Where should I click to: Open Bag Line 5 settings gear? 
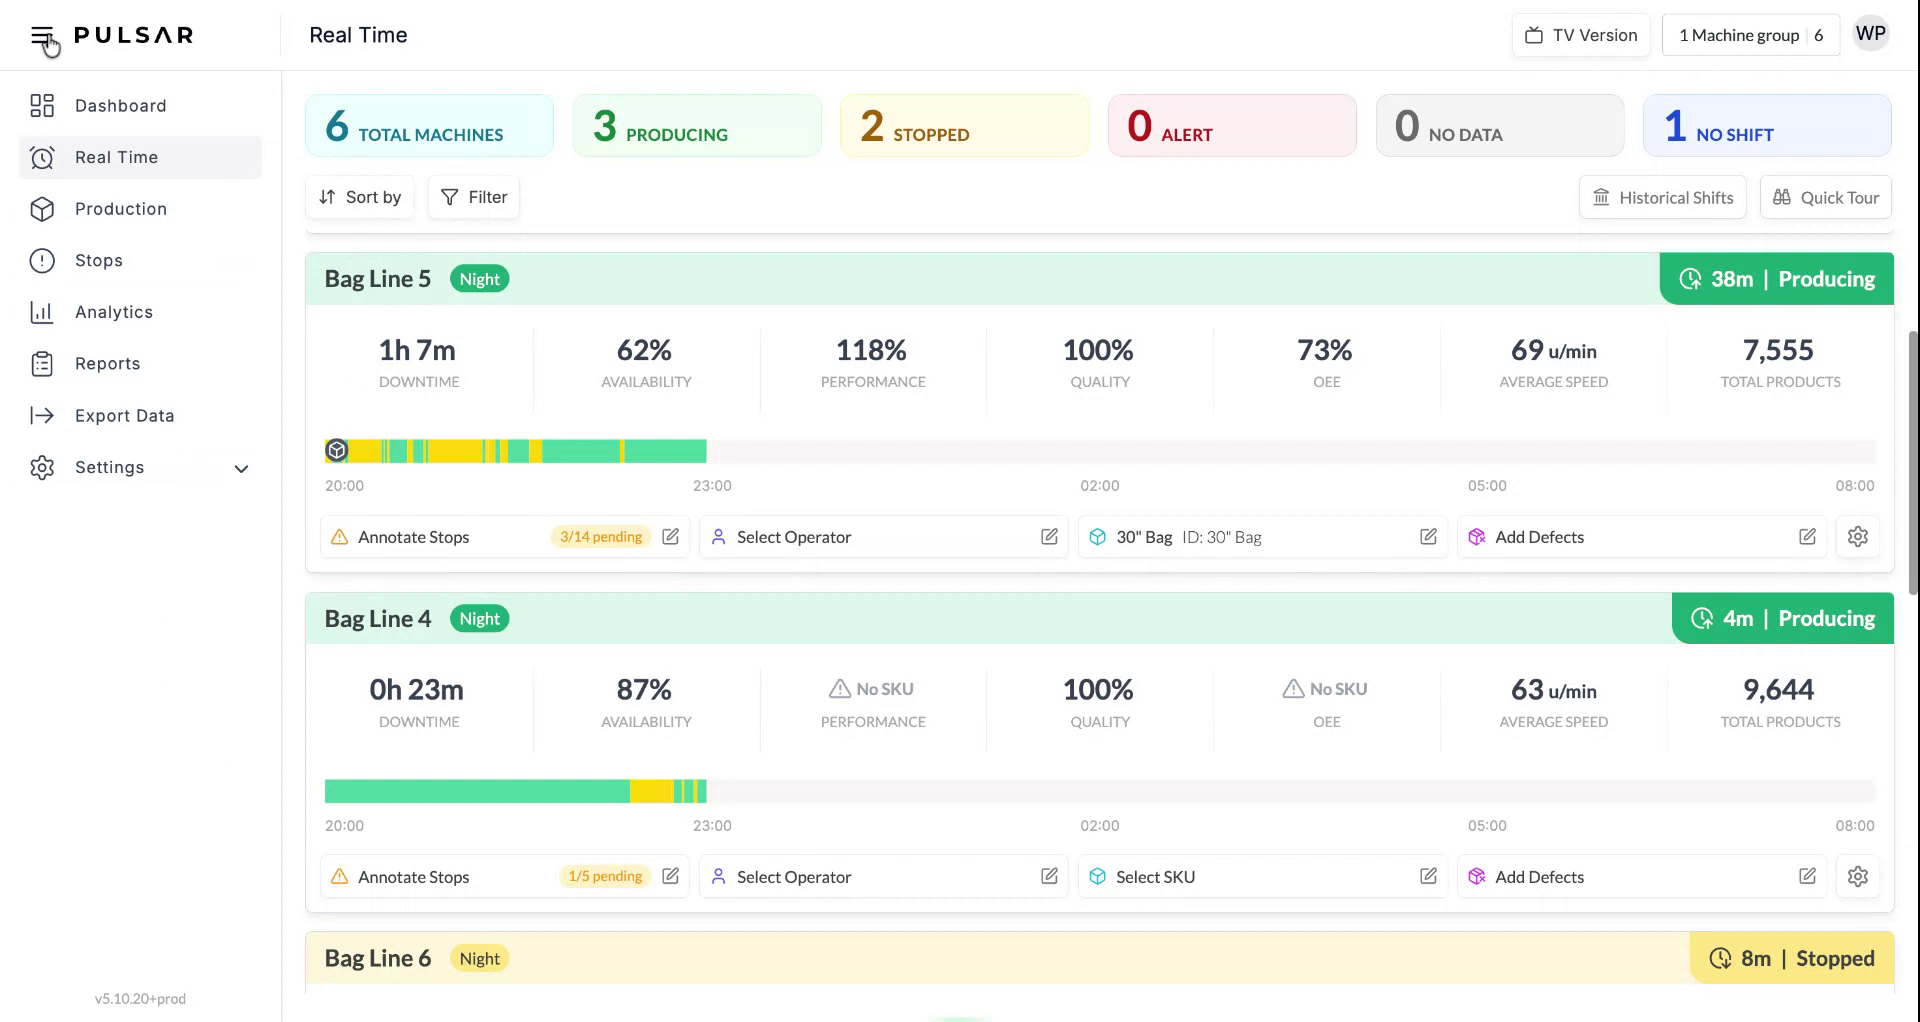[1857, 537]
